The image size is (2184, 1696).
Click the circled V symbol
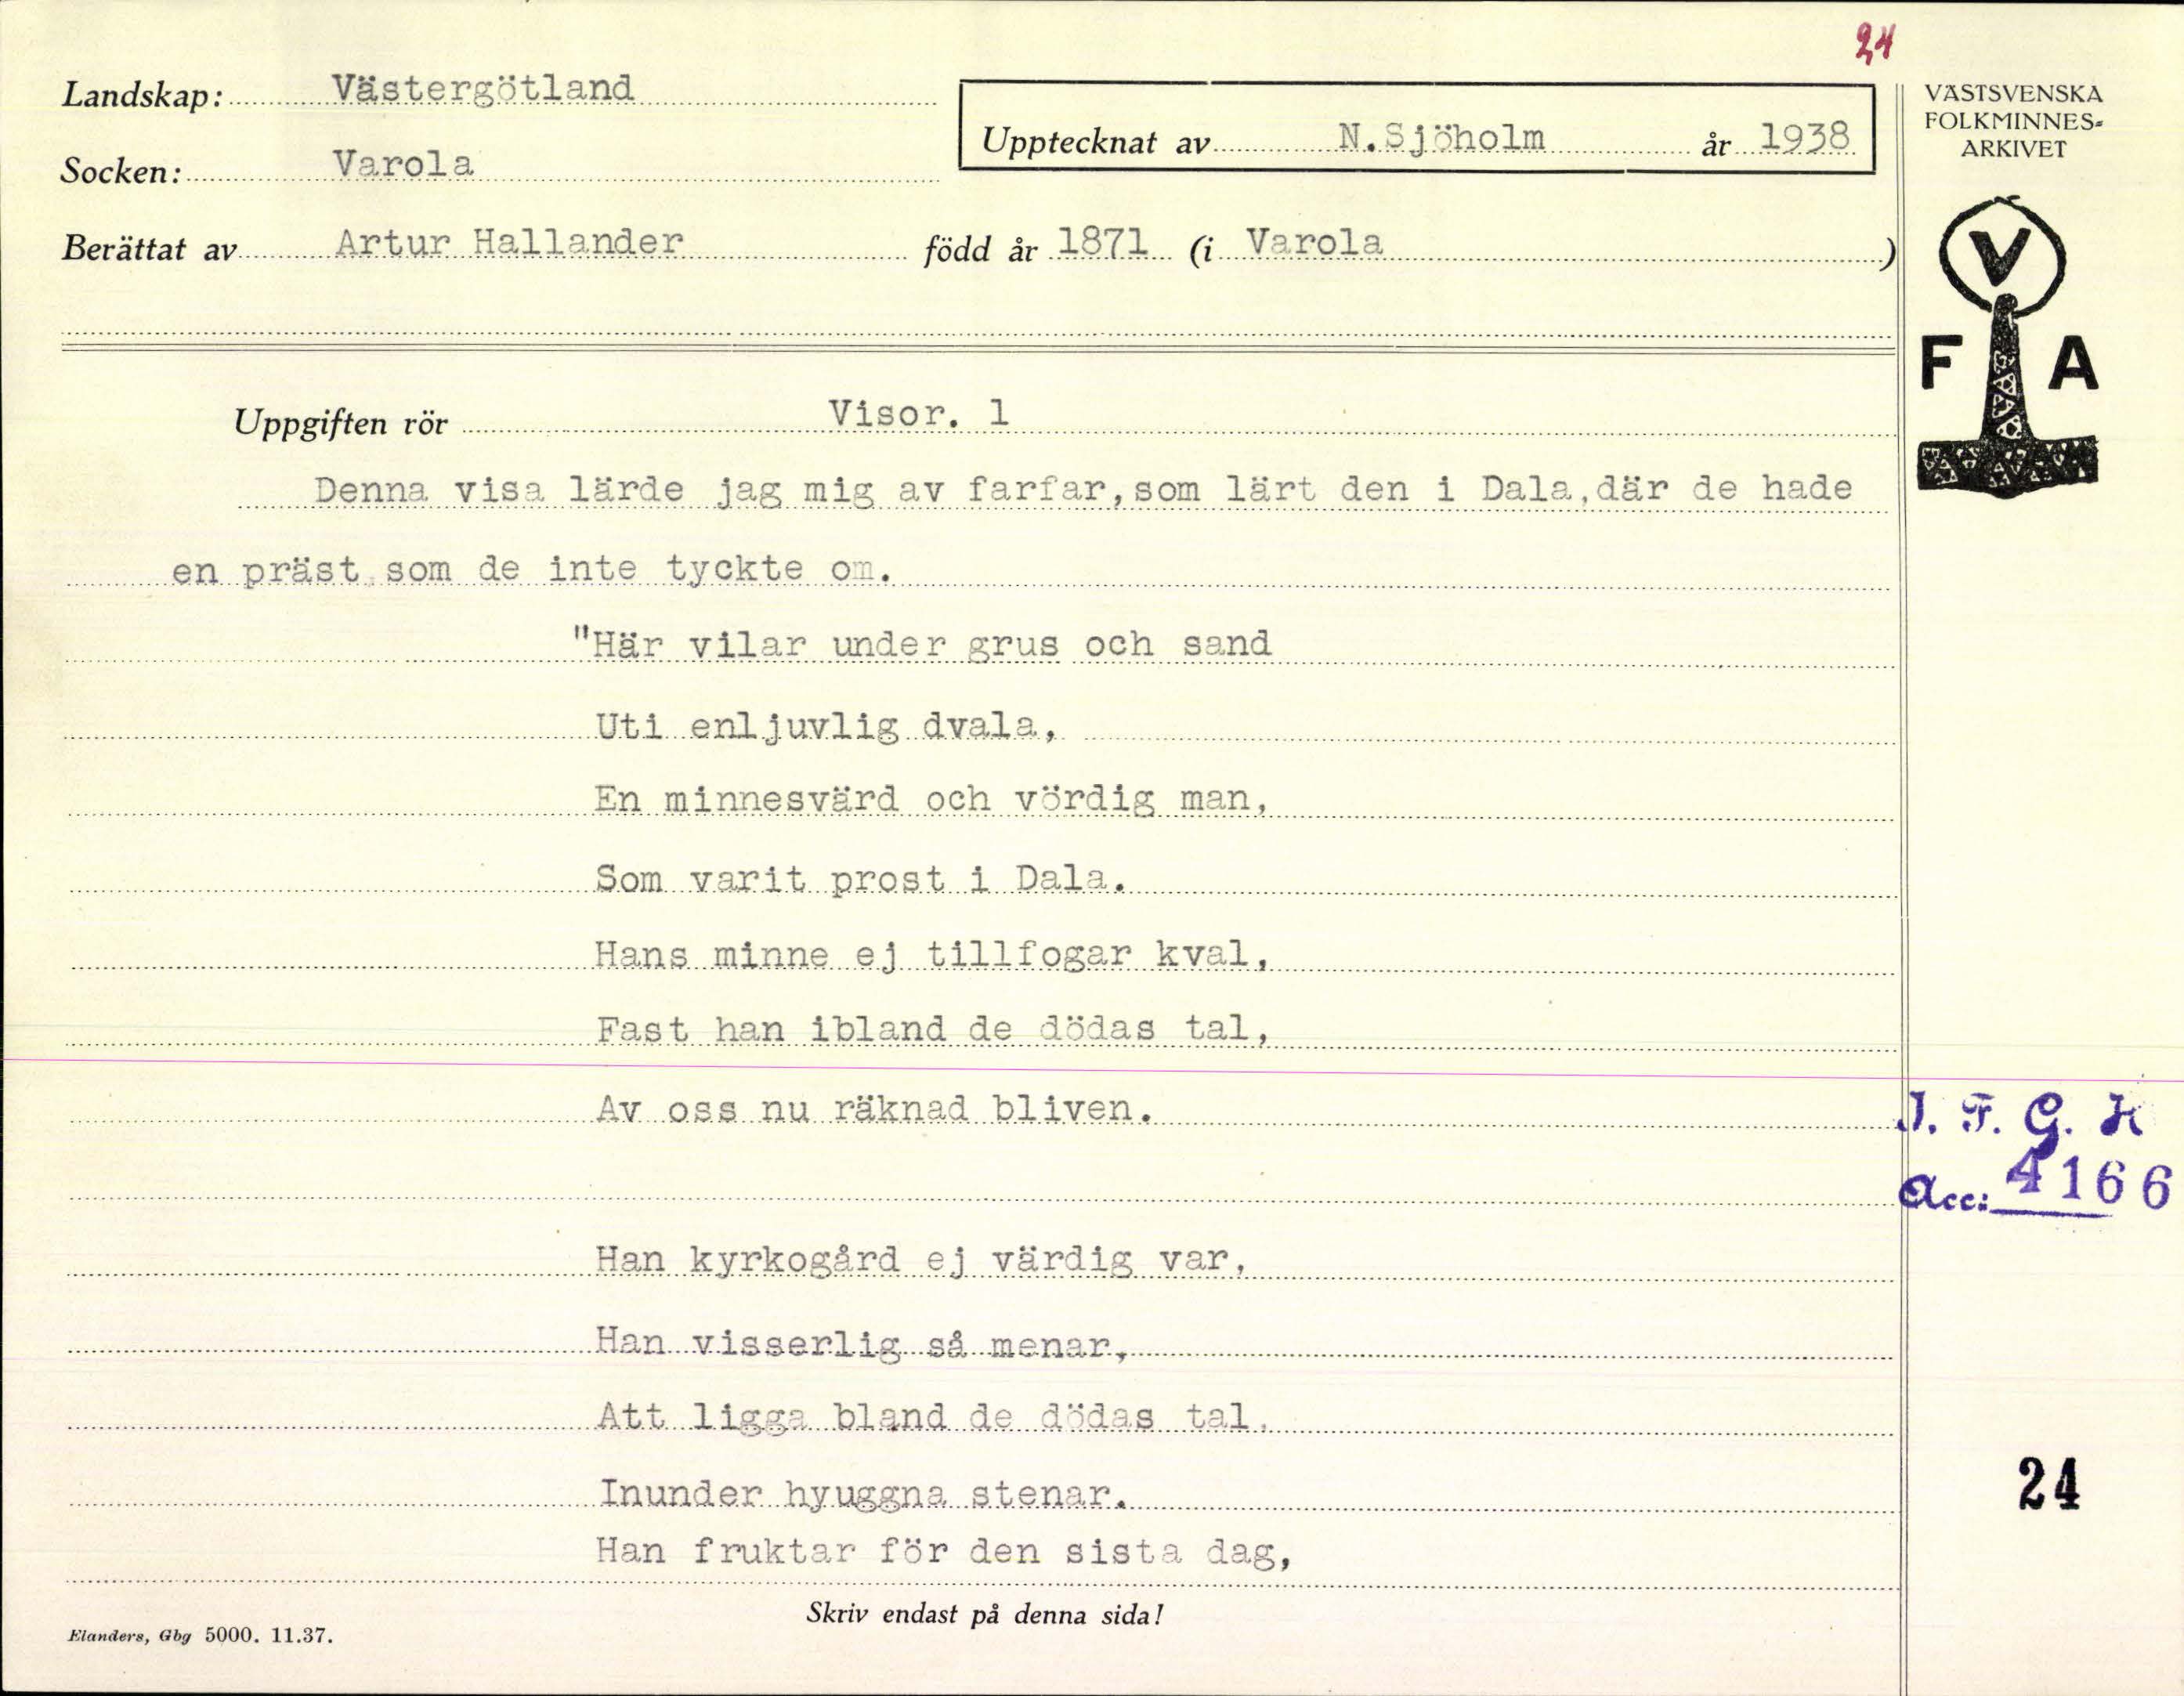[2002, 255]
